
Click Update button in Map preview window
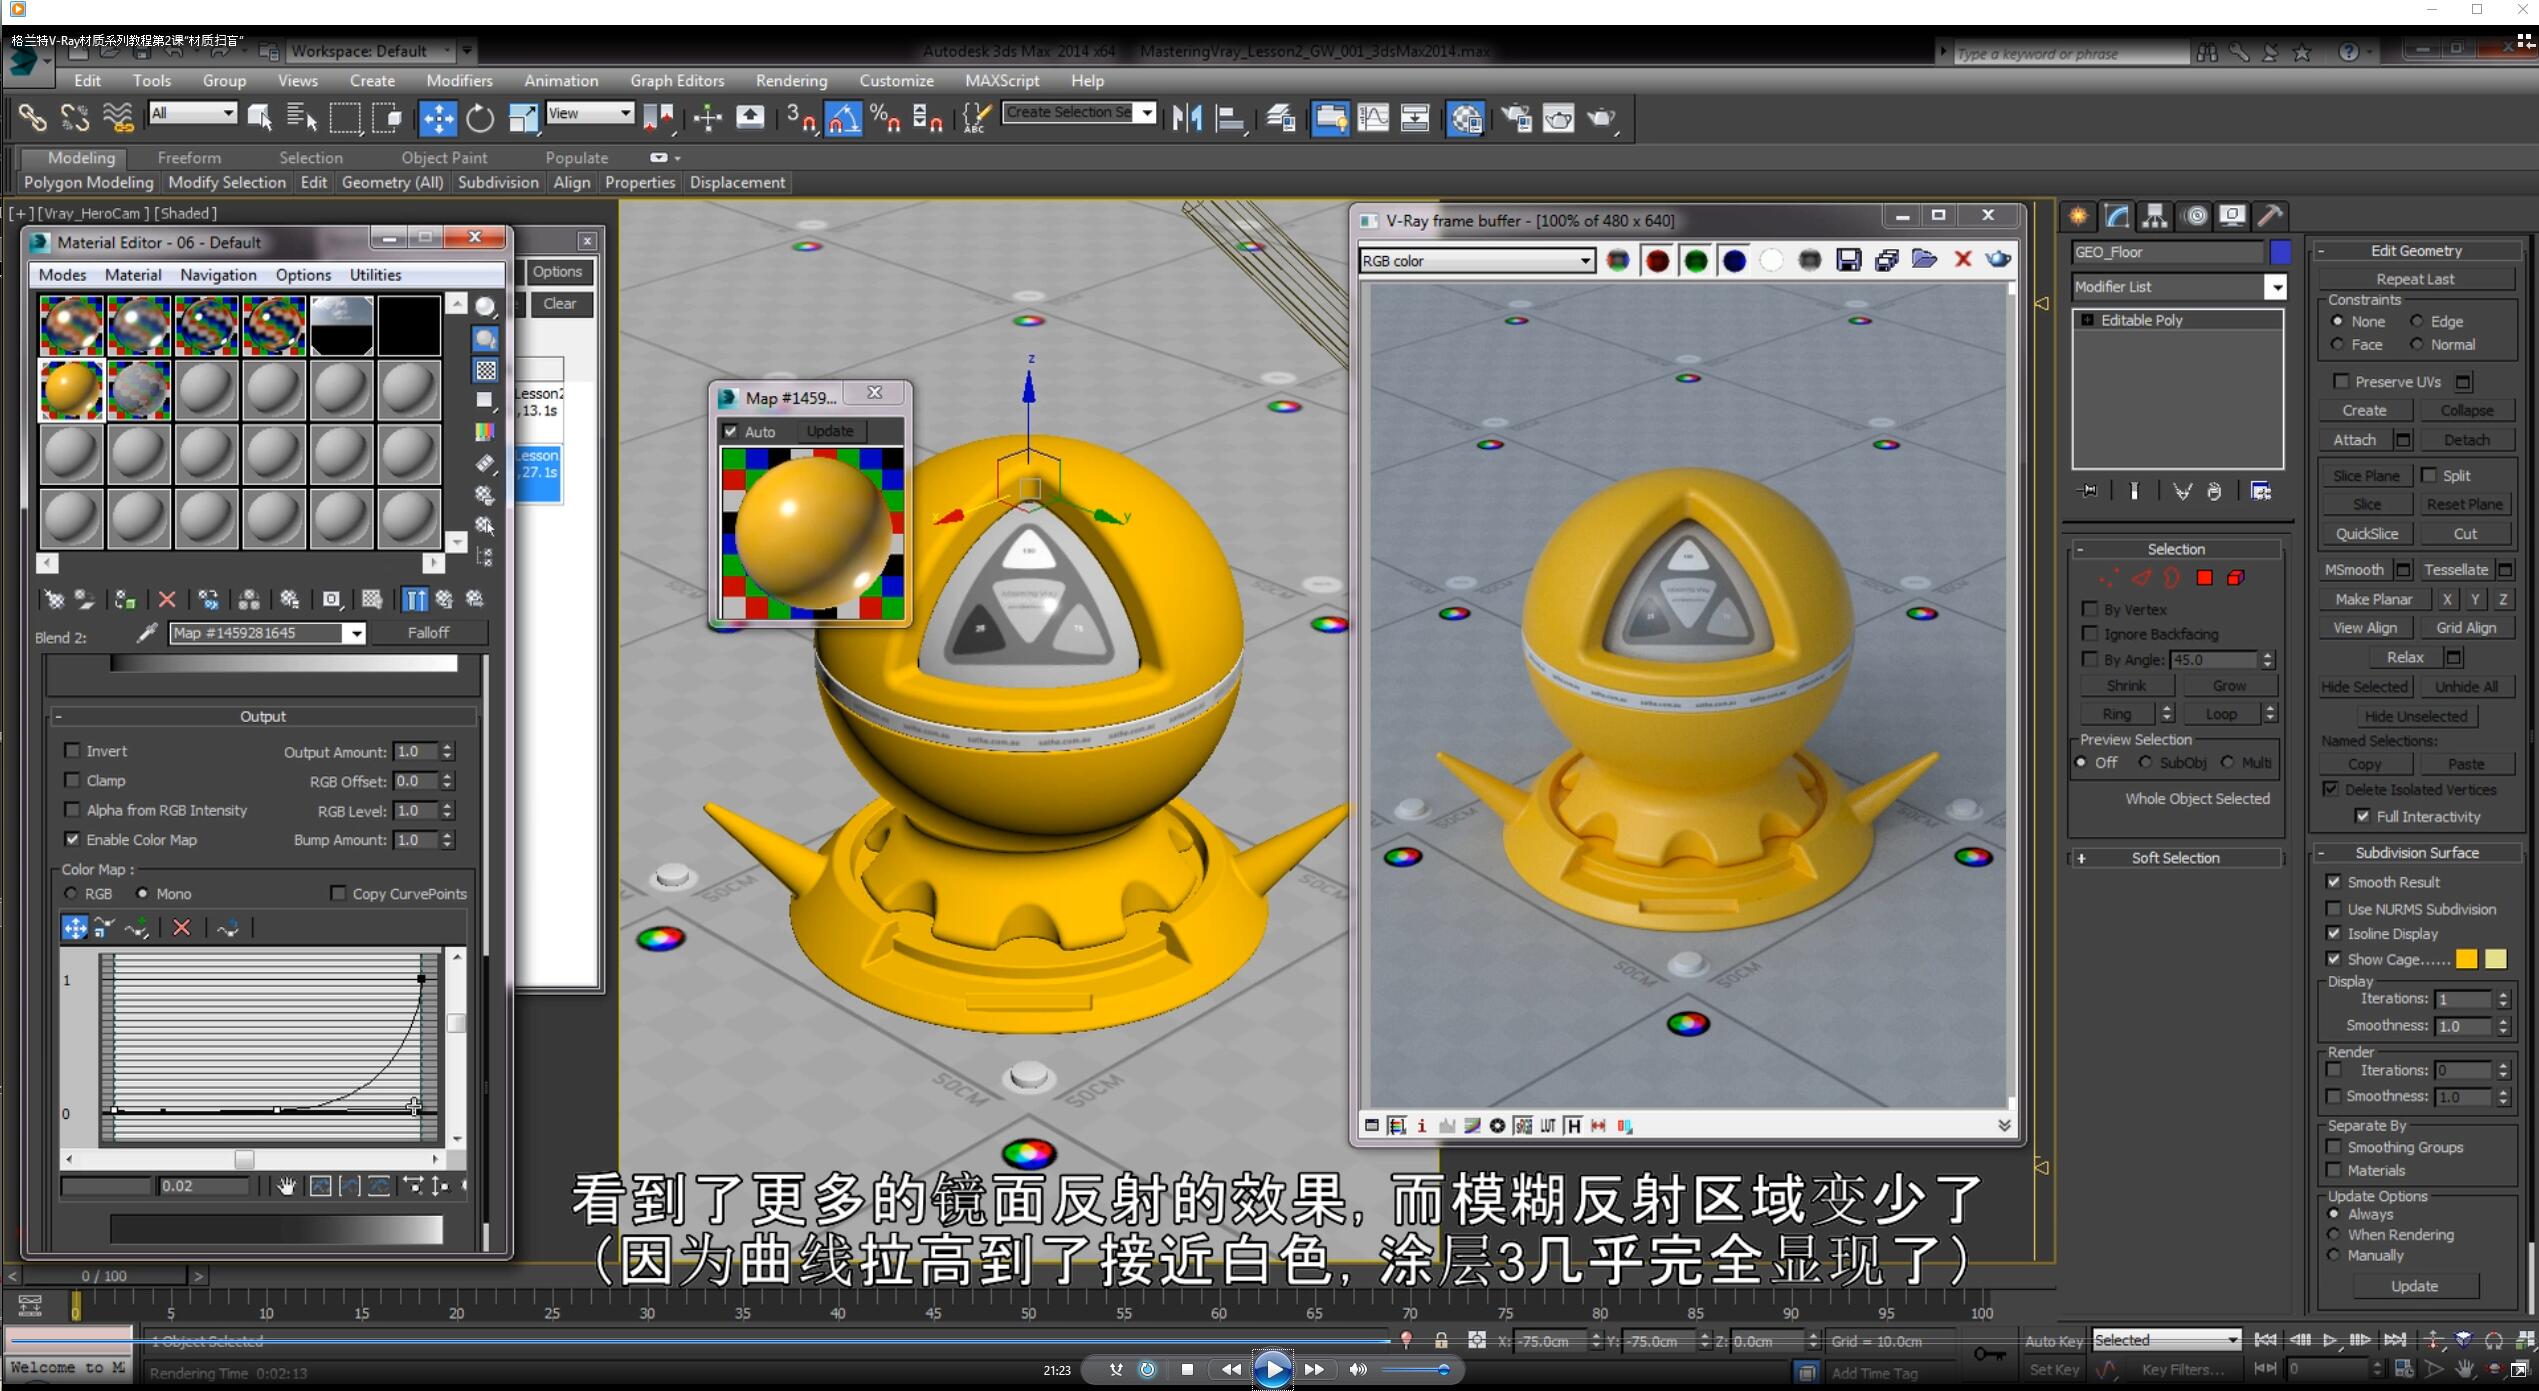(830, 431)
